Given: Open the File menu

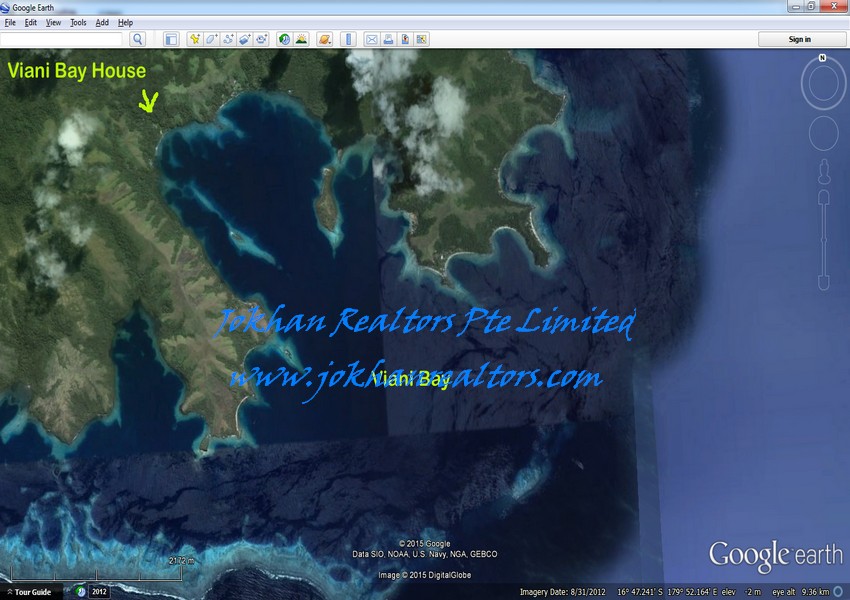Looking at the screenshot, I should [11, 22].
